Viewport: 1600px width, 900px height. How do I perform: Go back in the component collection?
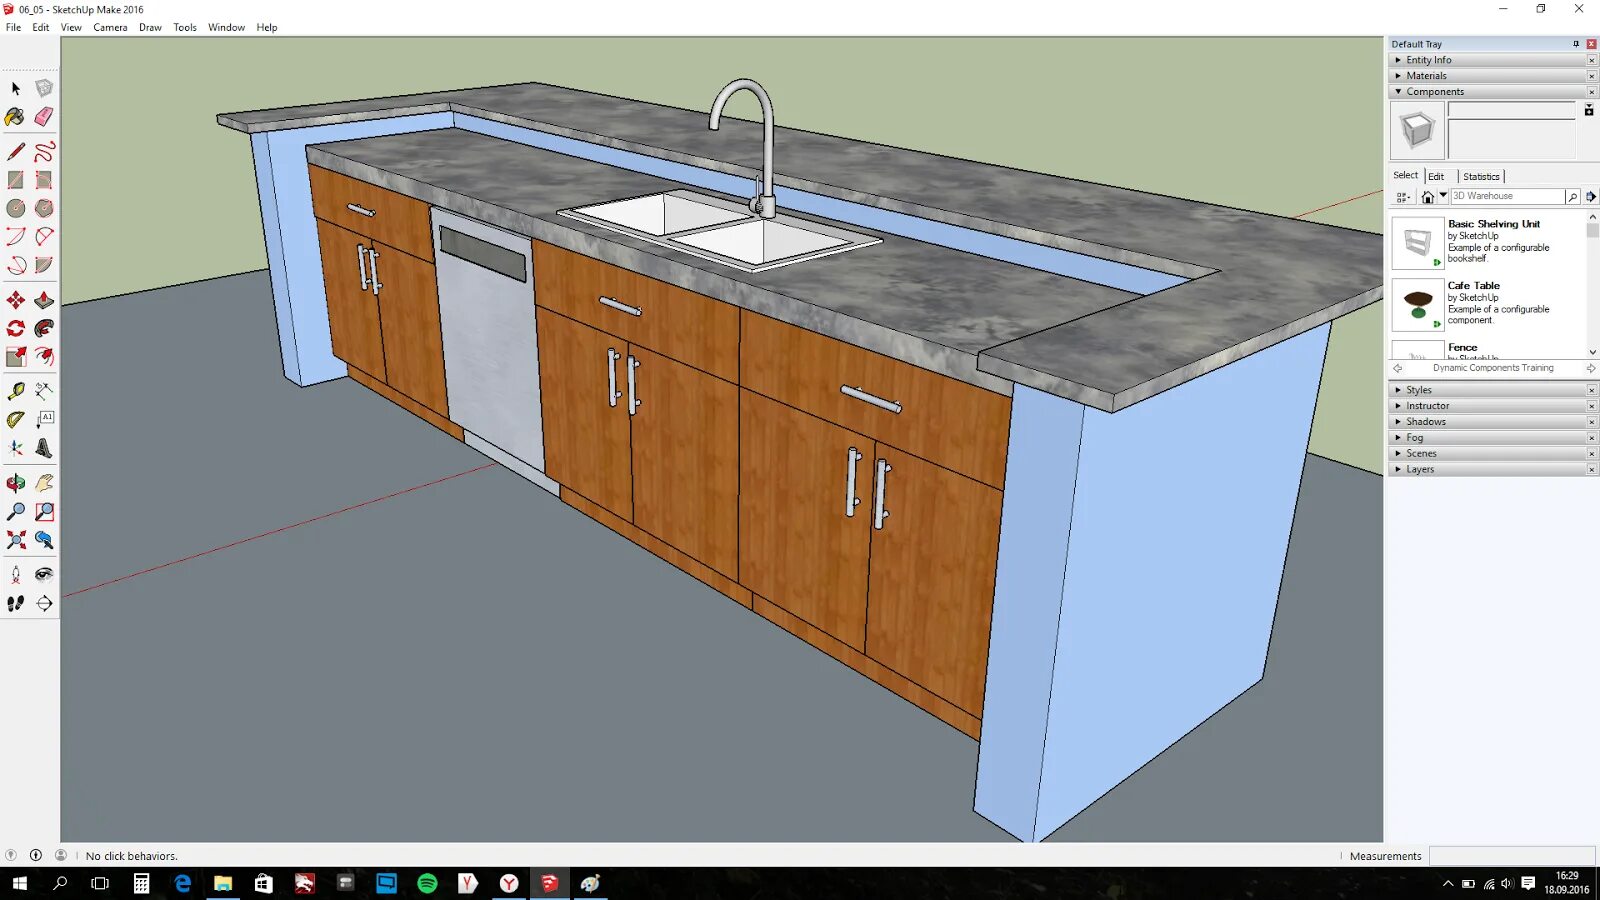(1397, 368)
